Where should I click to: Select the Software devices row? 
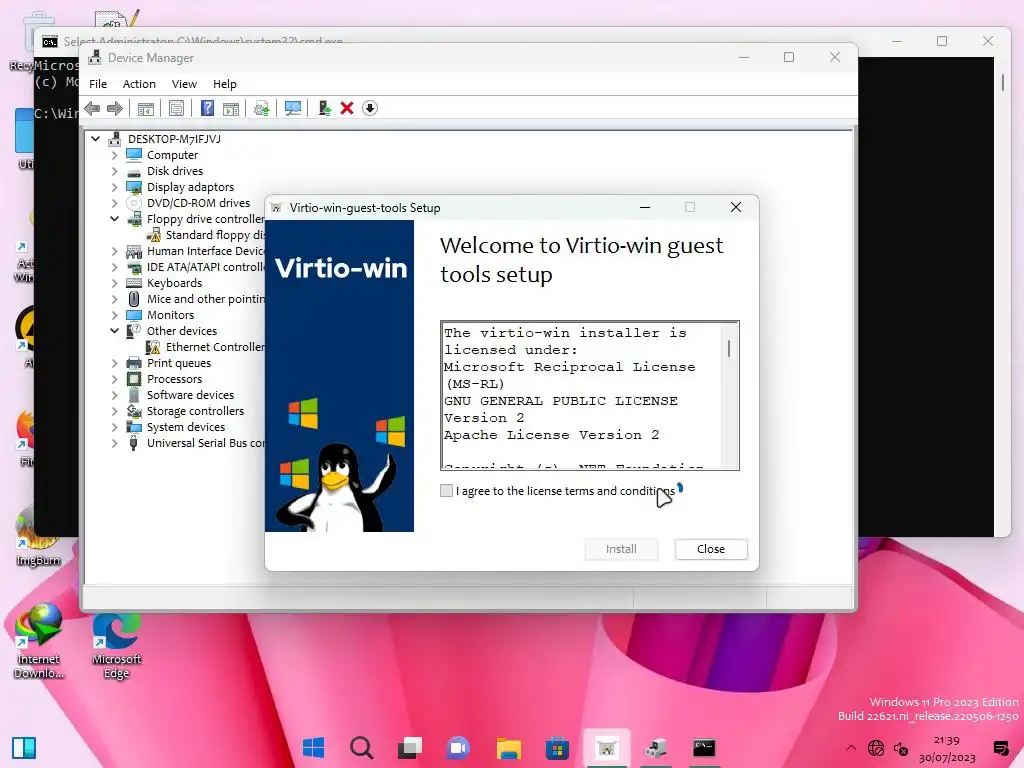pyautogui.click(x=190, y=395)
